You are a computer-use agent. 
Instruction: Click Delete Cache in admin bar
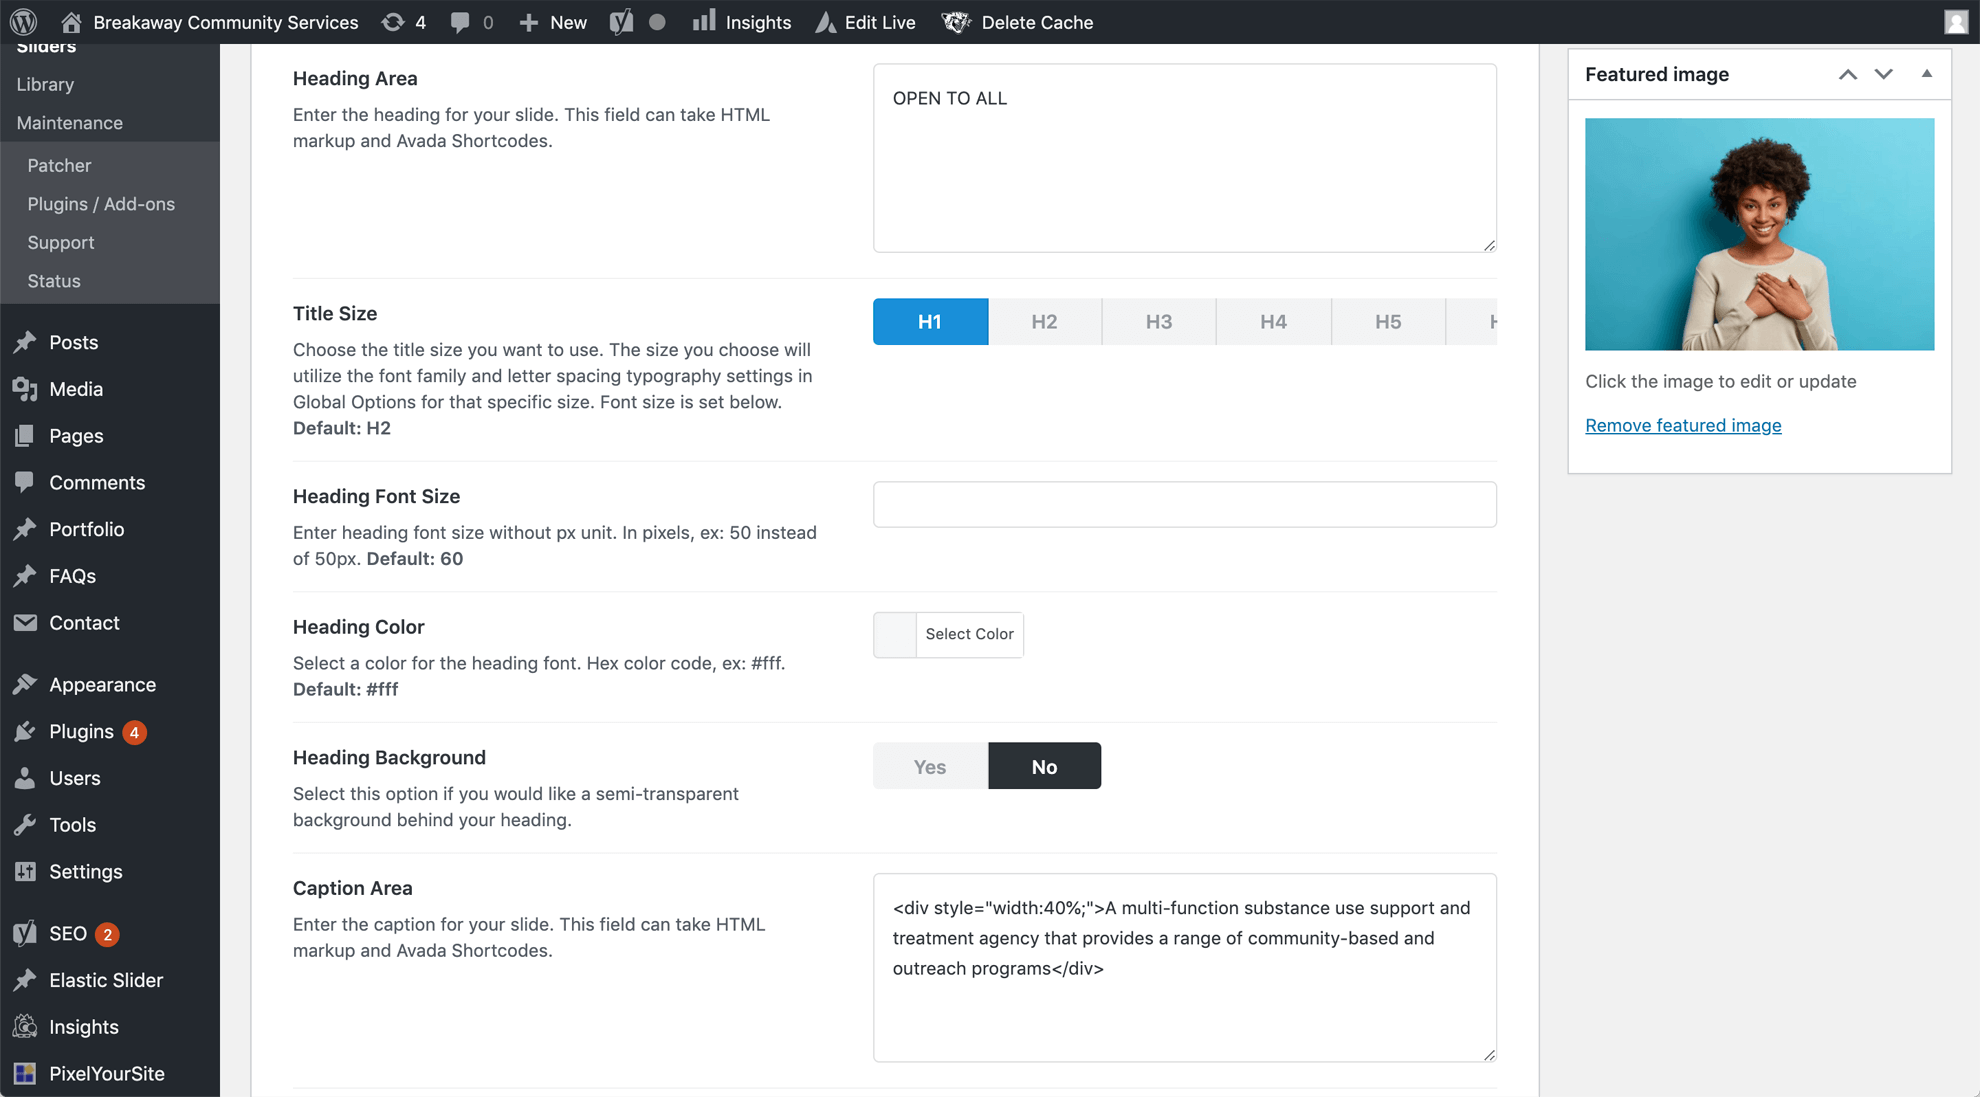click(x=1037, y=22)
